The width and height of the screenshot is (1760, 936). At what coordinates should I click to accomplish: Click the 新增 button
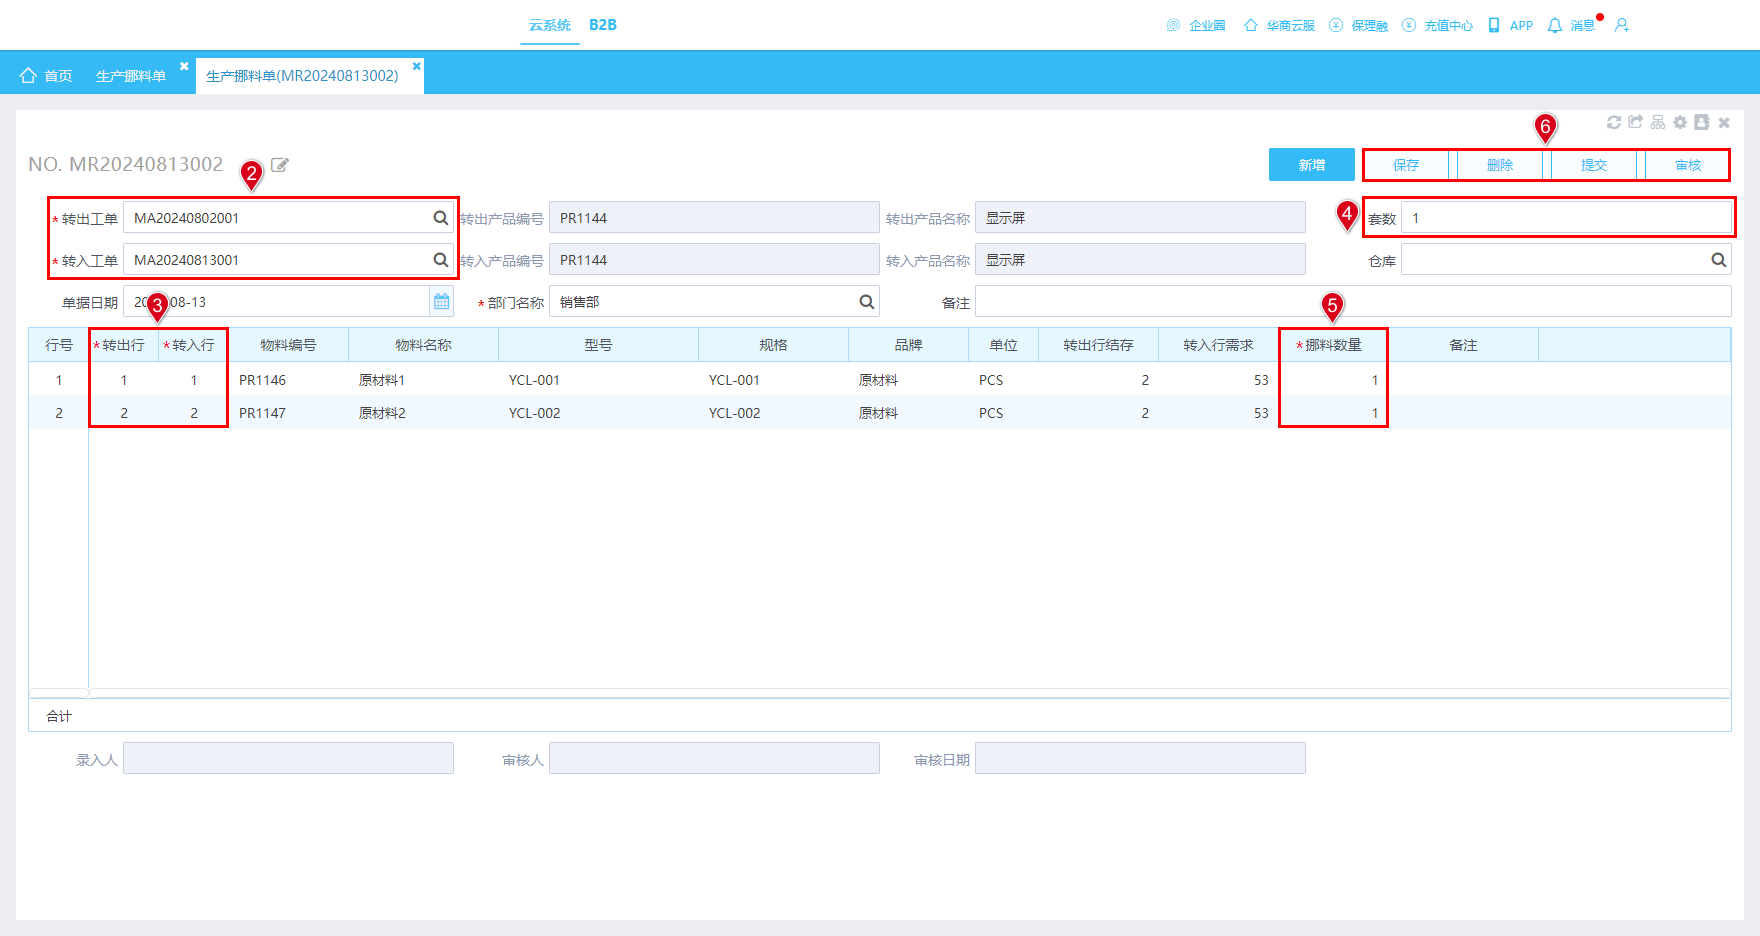[x=1312, y=165]
